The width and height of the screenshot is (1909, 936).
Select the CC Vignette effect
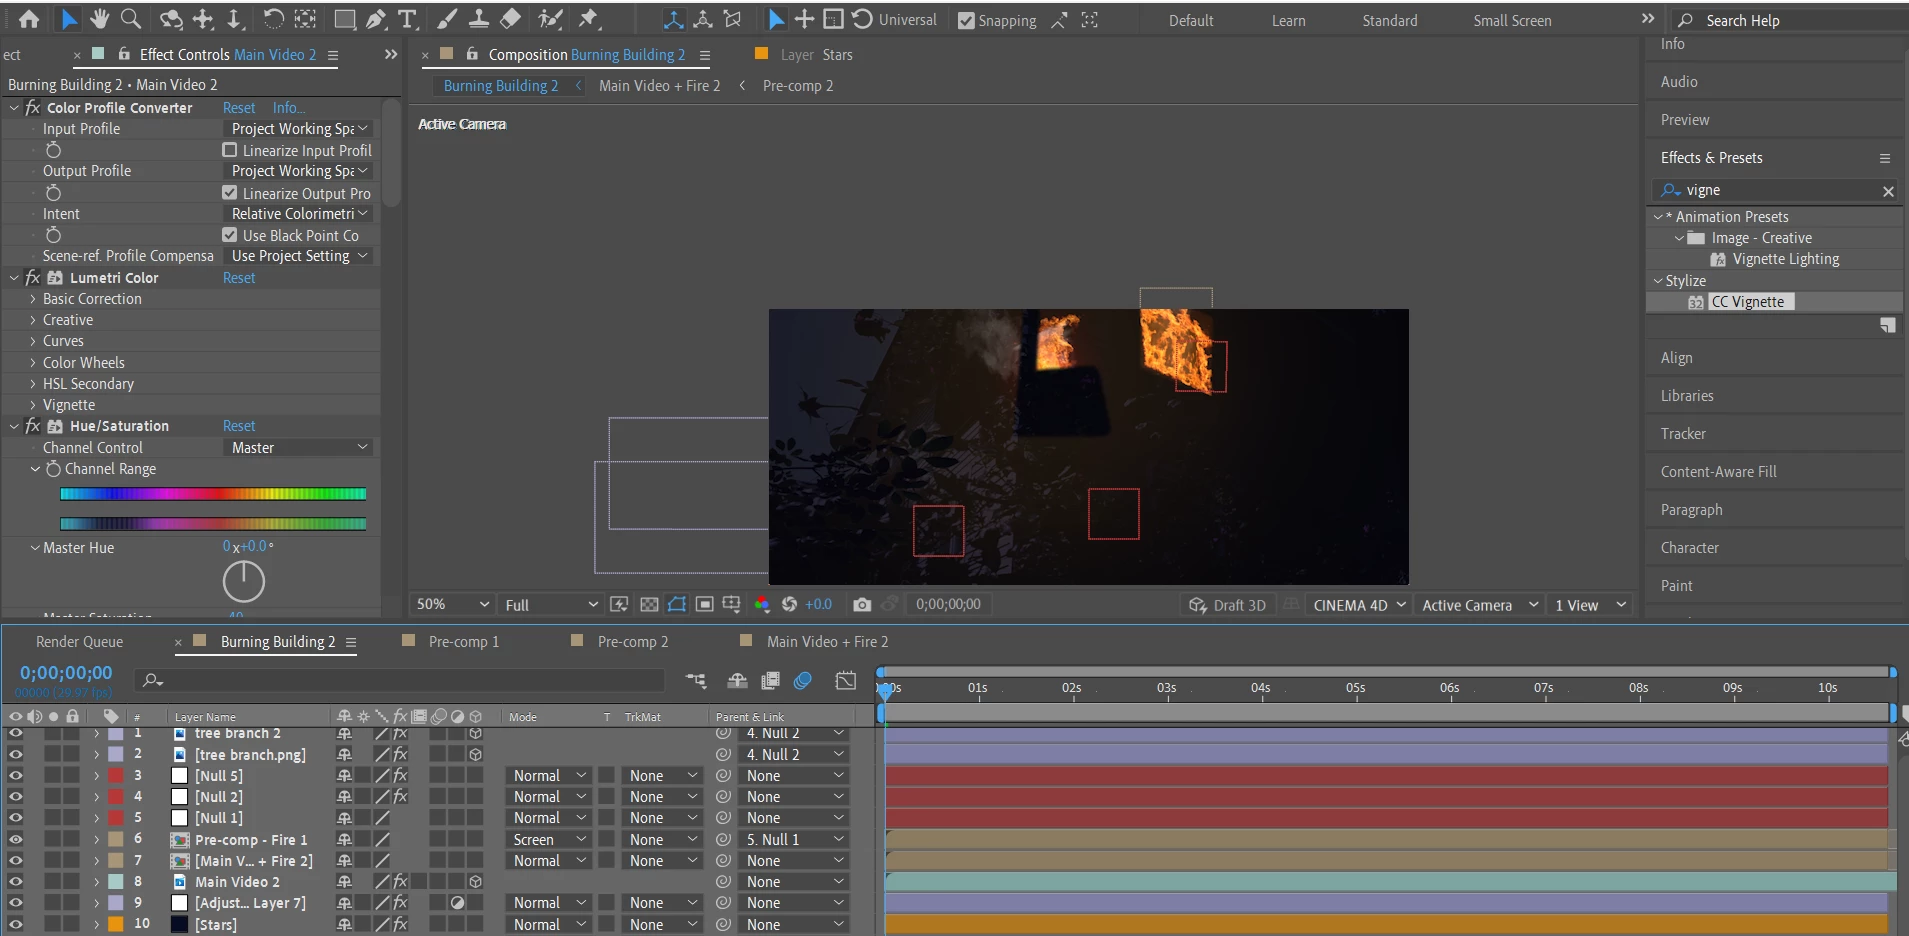[x=1747, y=302]
